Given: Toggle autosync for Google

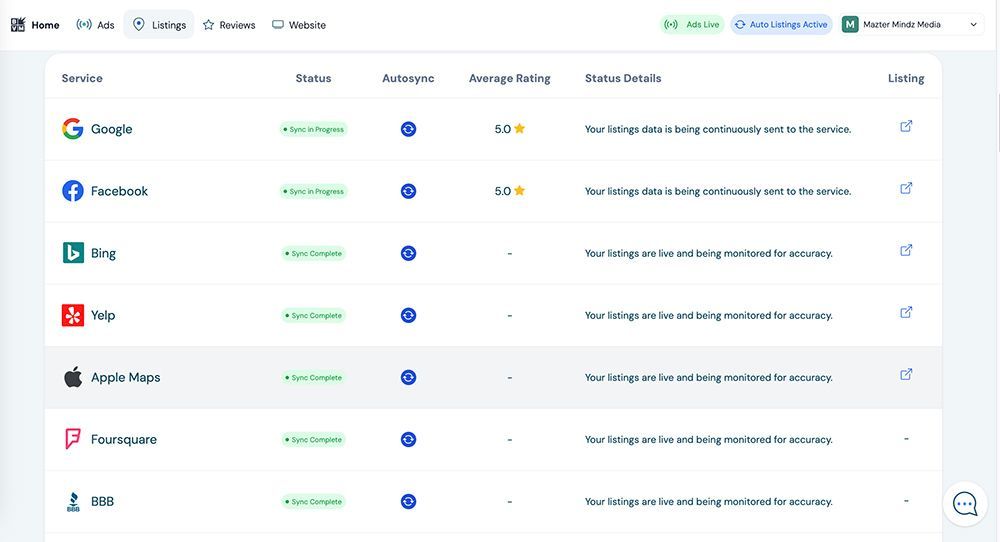Looking at the screenshot, I should pos(408,129).
